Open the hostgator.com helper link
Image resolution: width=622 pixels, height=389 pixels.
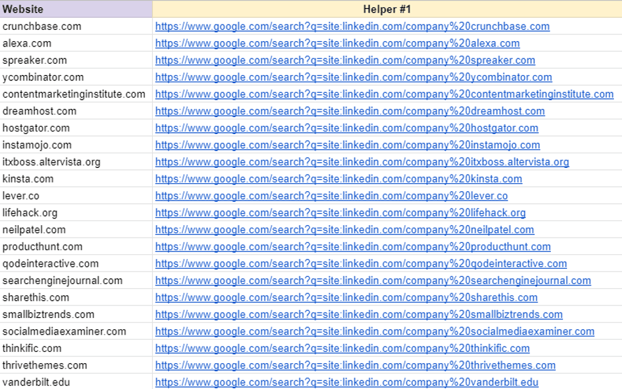point(347,128)
